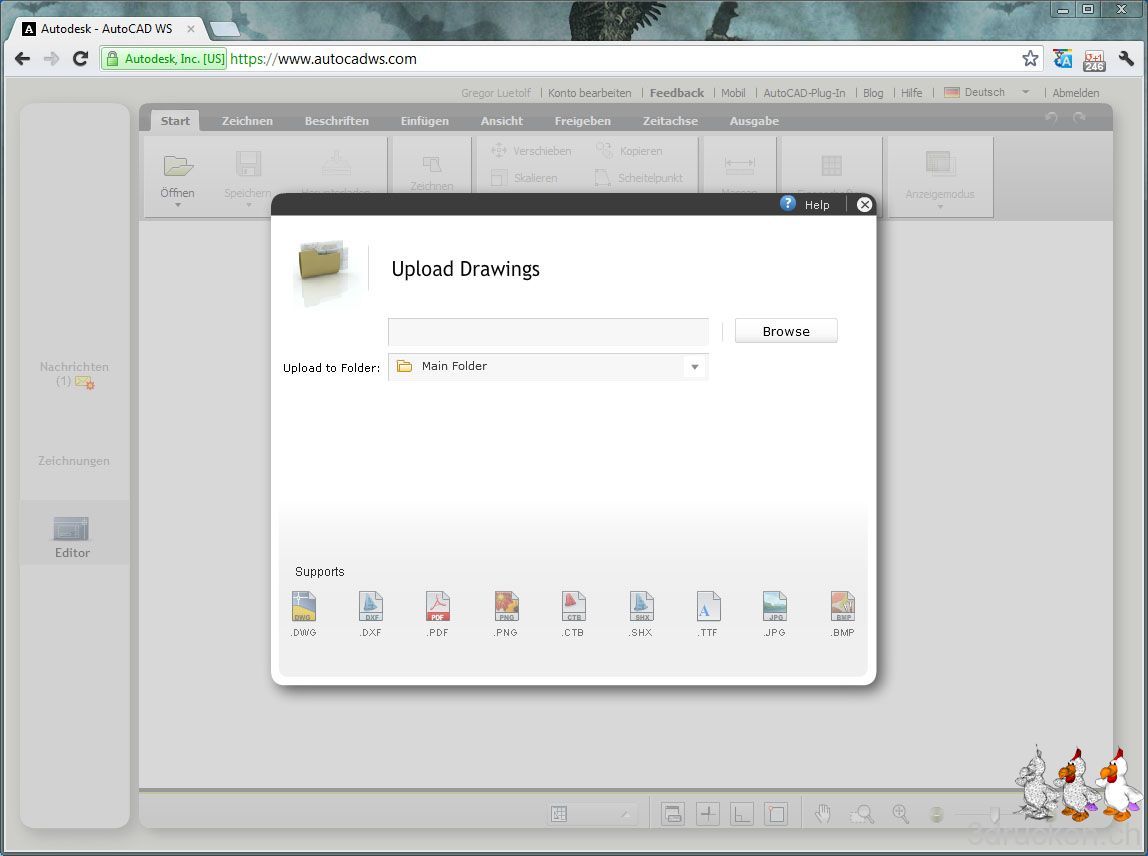Click the zoom extents magnifier icon

tap(901, 814)
